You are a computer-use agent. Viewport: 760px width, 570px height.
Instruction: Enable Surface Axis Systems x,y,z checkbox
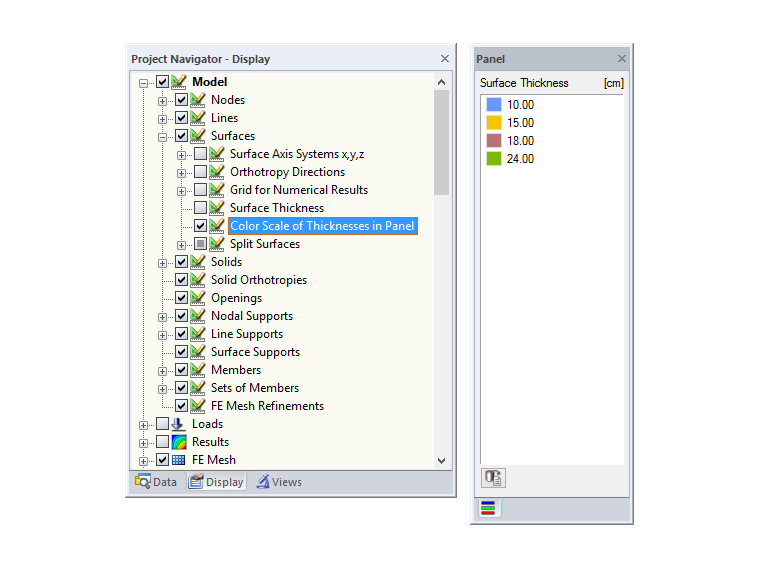(200, 154)
